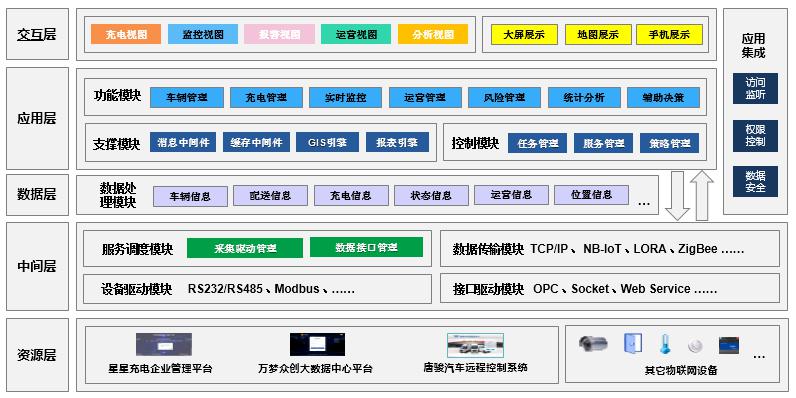Screen dimensions: 796x398
Task: Click the 配送信息 data block
Action: click(270, 195)
